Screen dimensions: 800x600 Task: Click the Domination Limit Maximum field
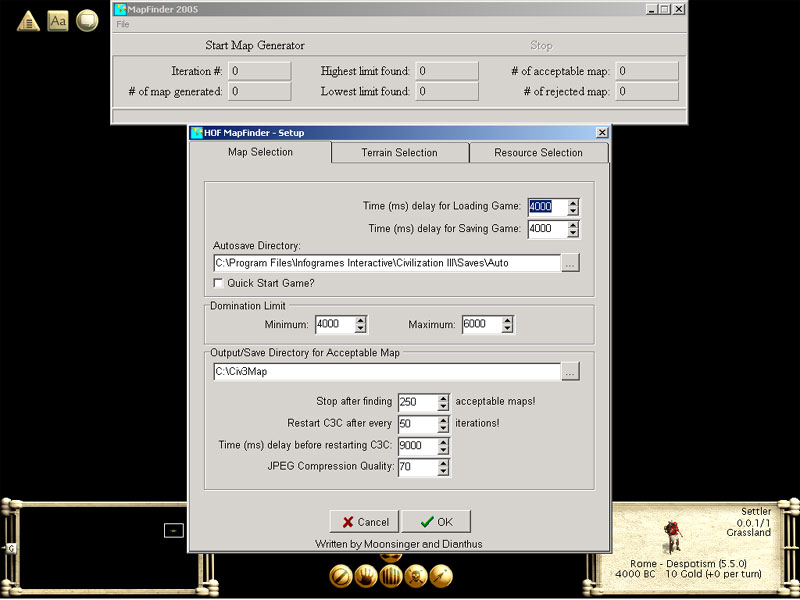click(x=482, y=324)
